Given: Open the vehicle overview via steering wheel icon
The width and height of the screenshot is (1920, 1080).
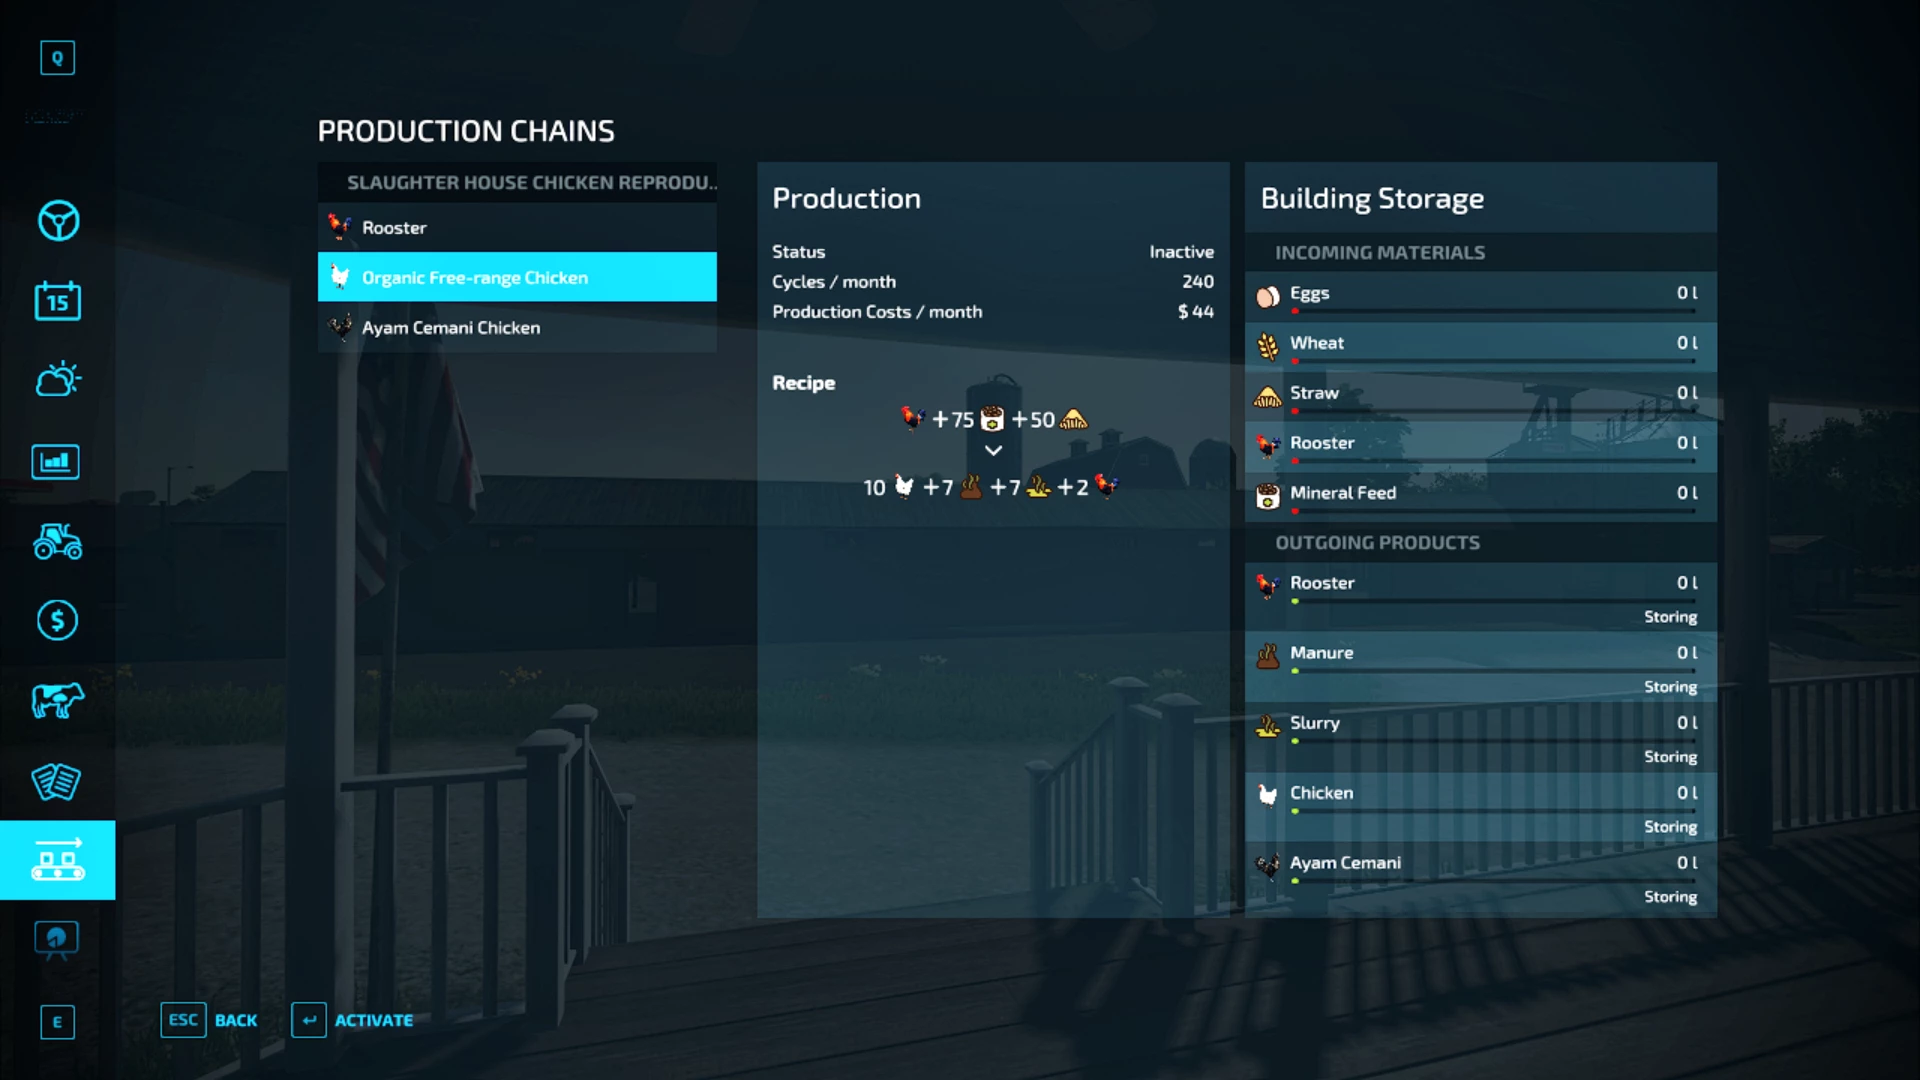Looking at the screenshot, I should click(x=57, y=221).
